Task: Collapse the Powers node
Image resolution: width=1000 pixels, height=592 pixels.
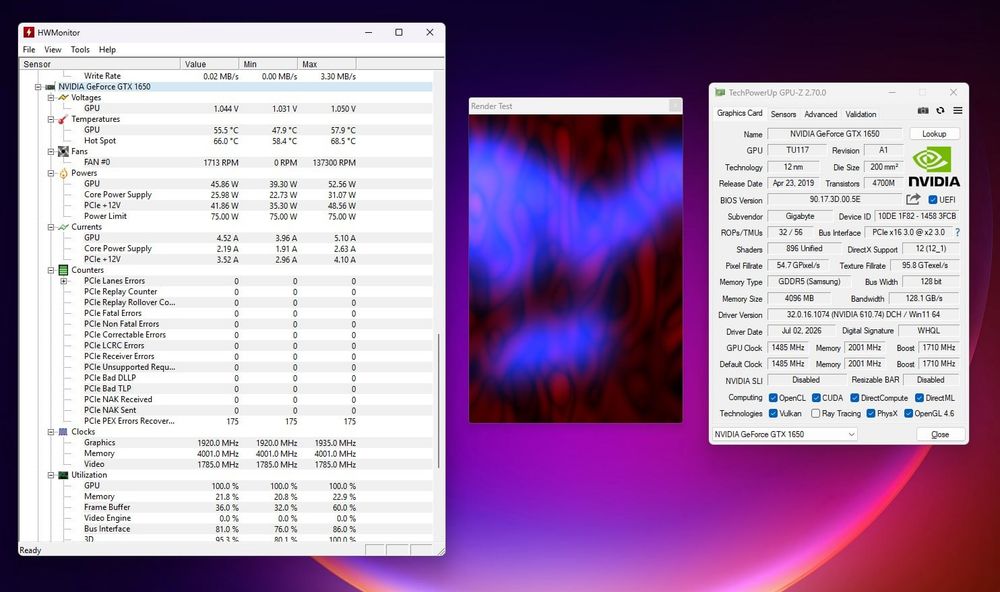Action: pos(50,173)
